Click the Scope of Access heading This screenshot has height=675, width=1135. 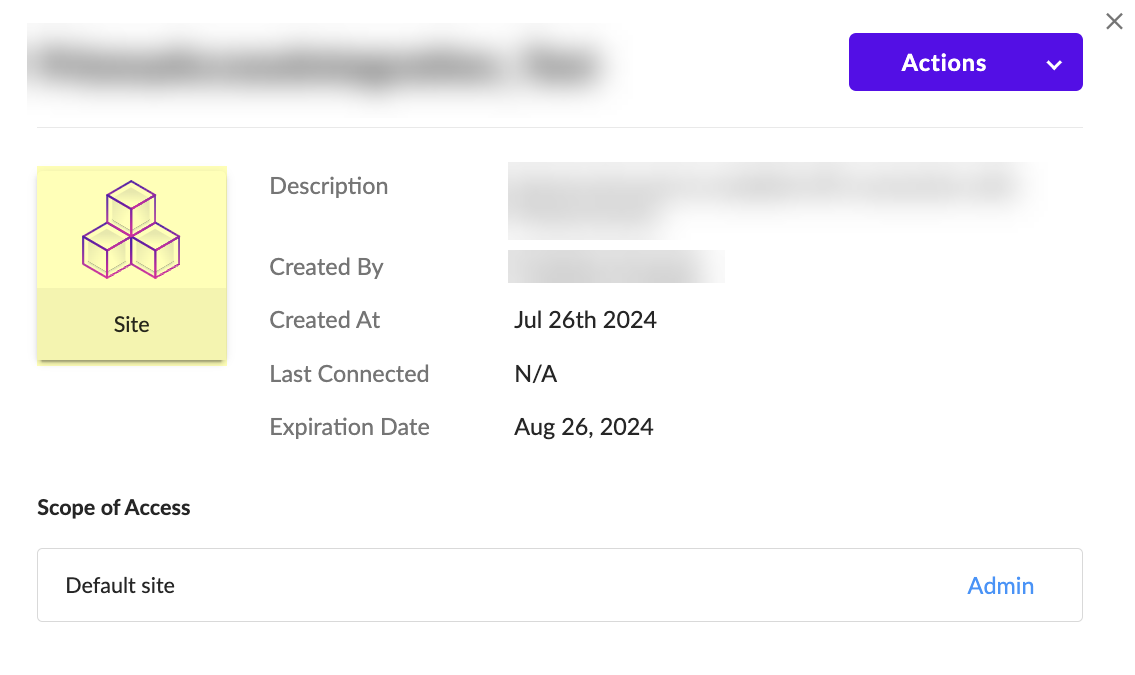click(113, 507)
